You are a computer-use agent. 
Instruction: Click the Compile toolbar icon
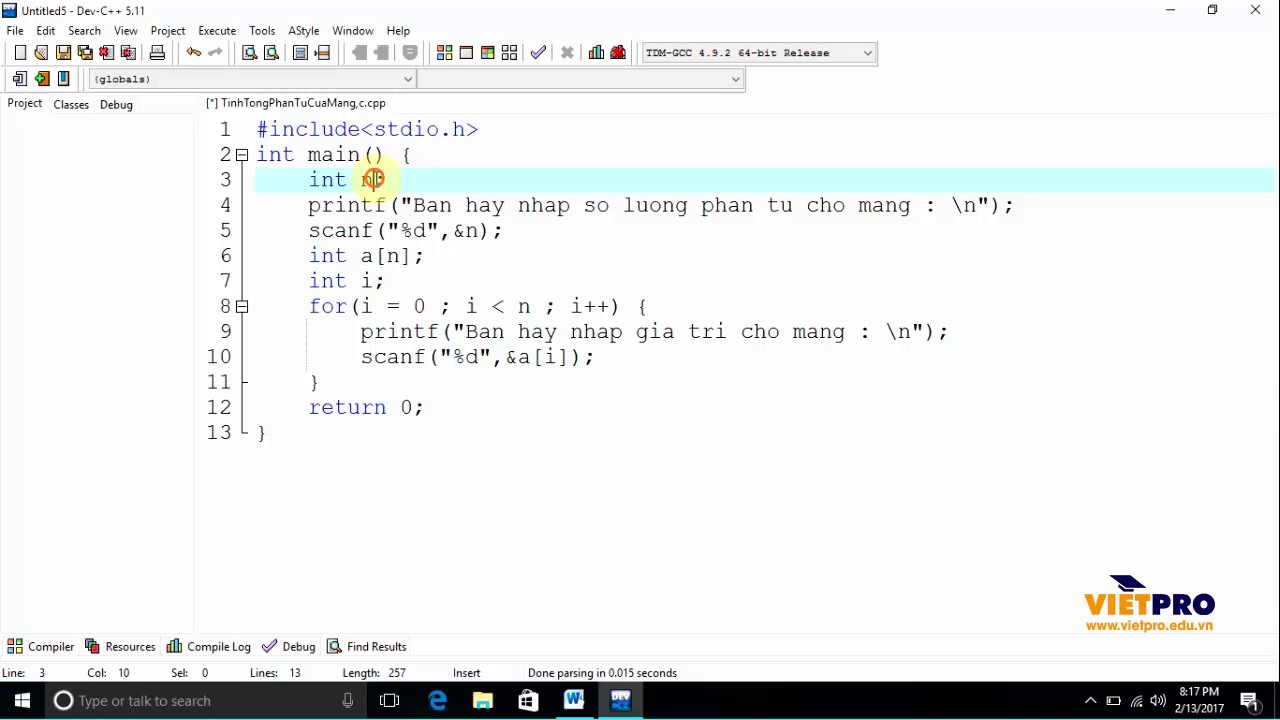click(x=445, y=53)
